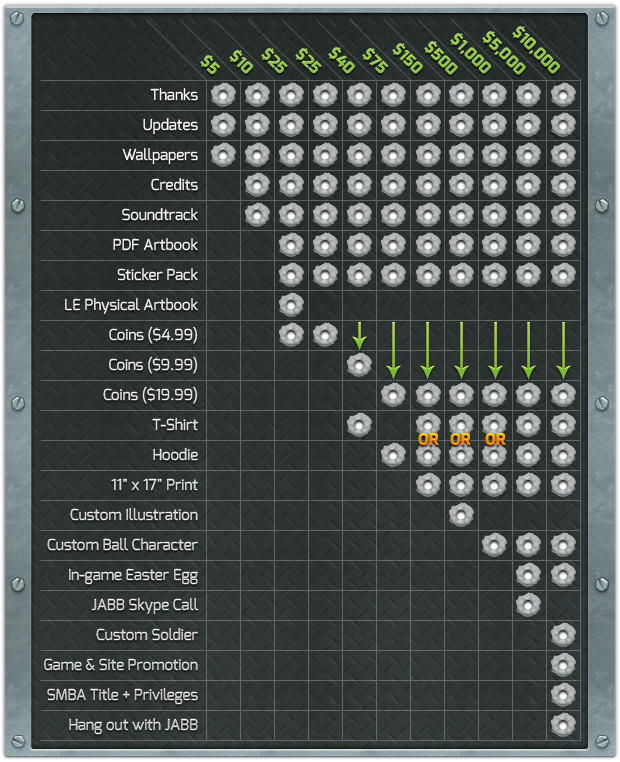Click the first orange OR label
The image size is (620, 762).
pyautogui.click(x=428, y=440)
